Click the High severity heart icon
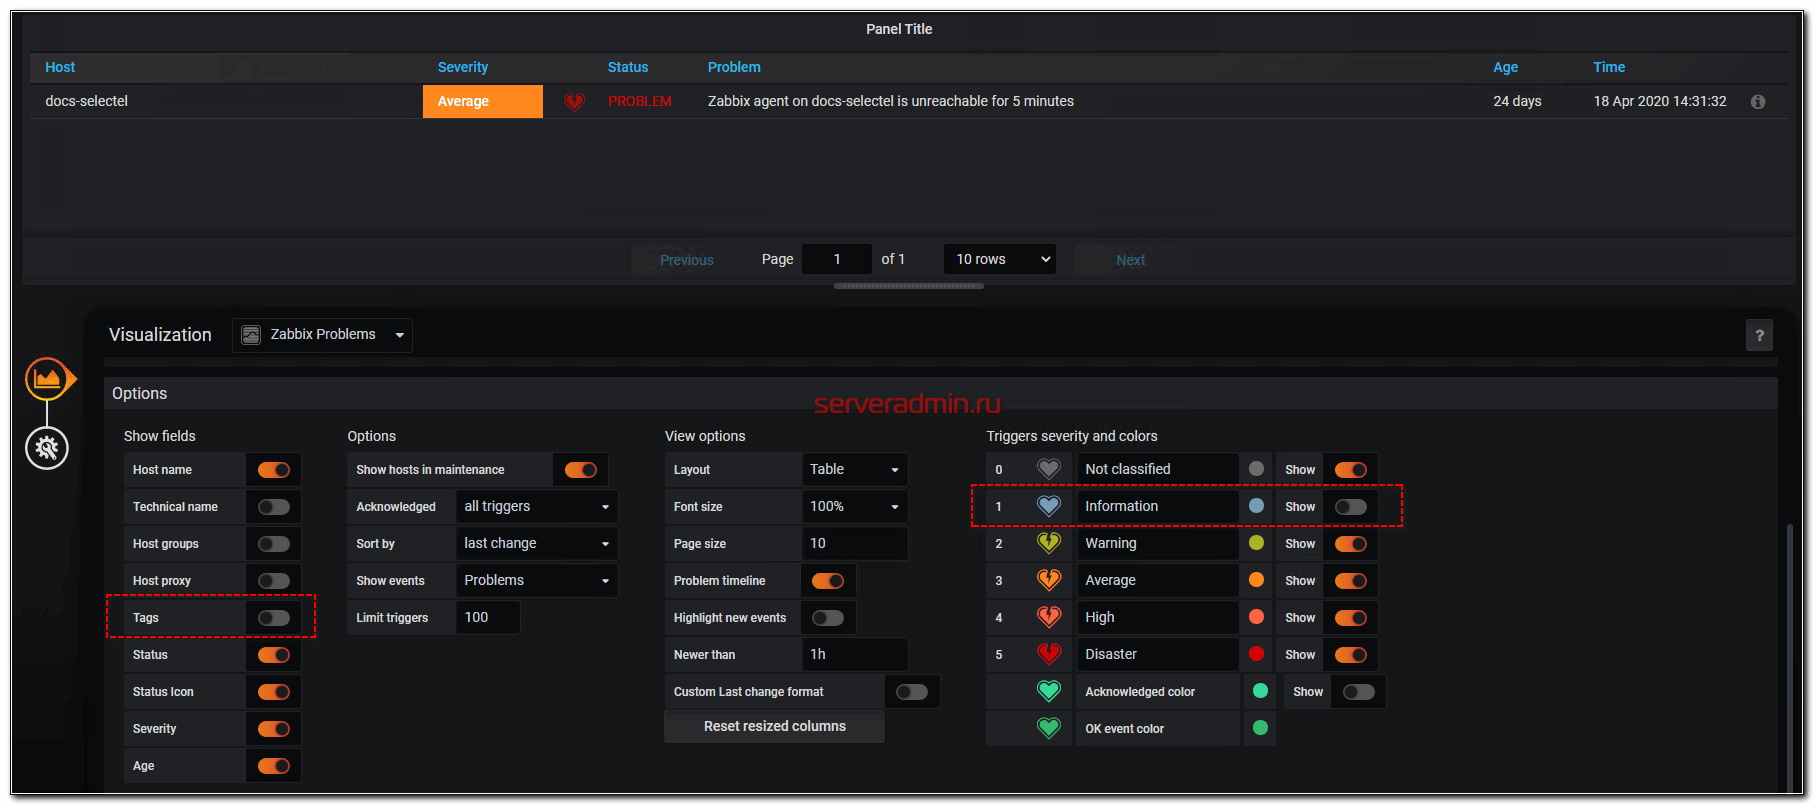 tap(1048, 617)
